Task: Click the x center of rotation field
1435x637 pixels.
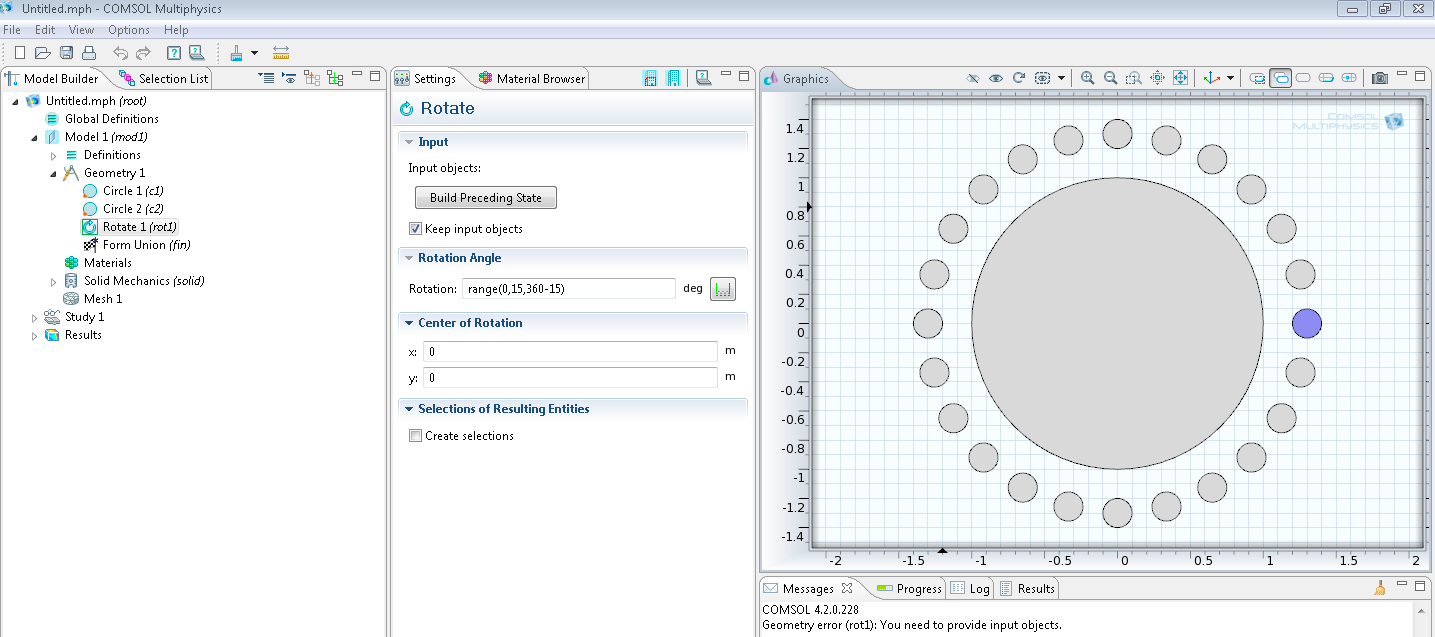Action: 570,352
